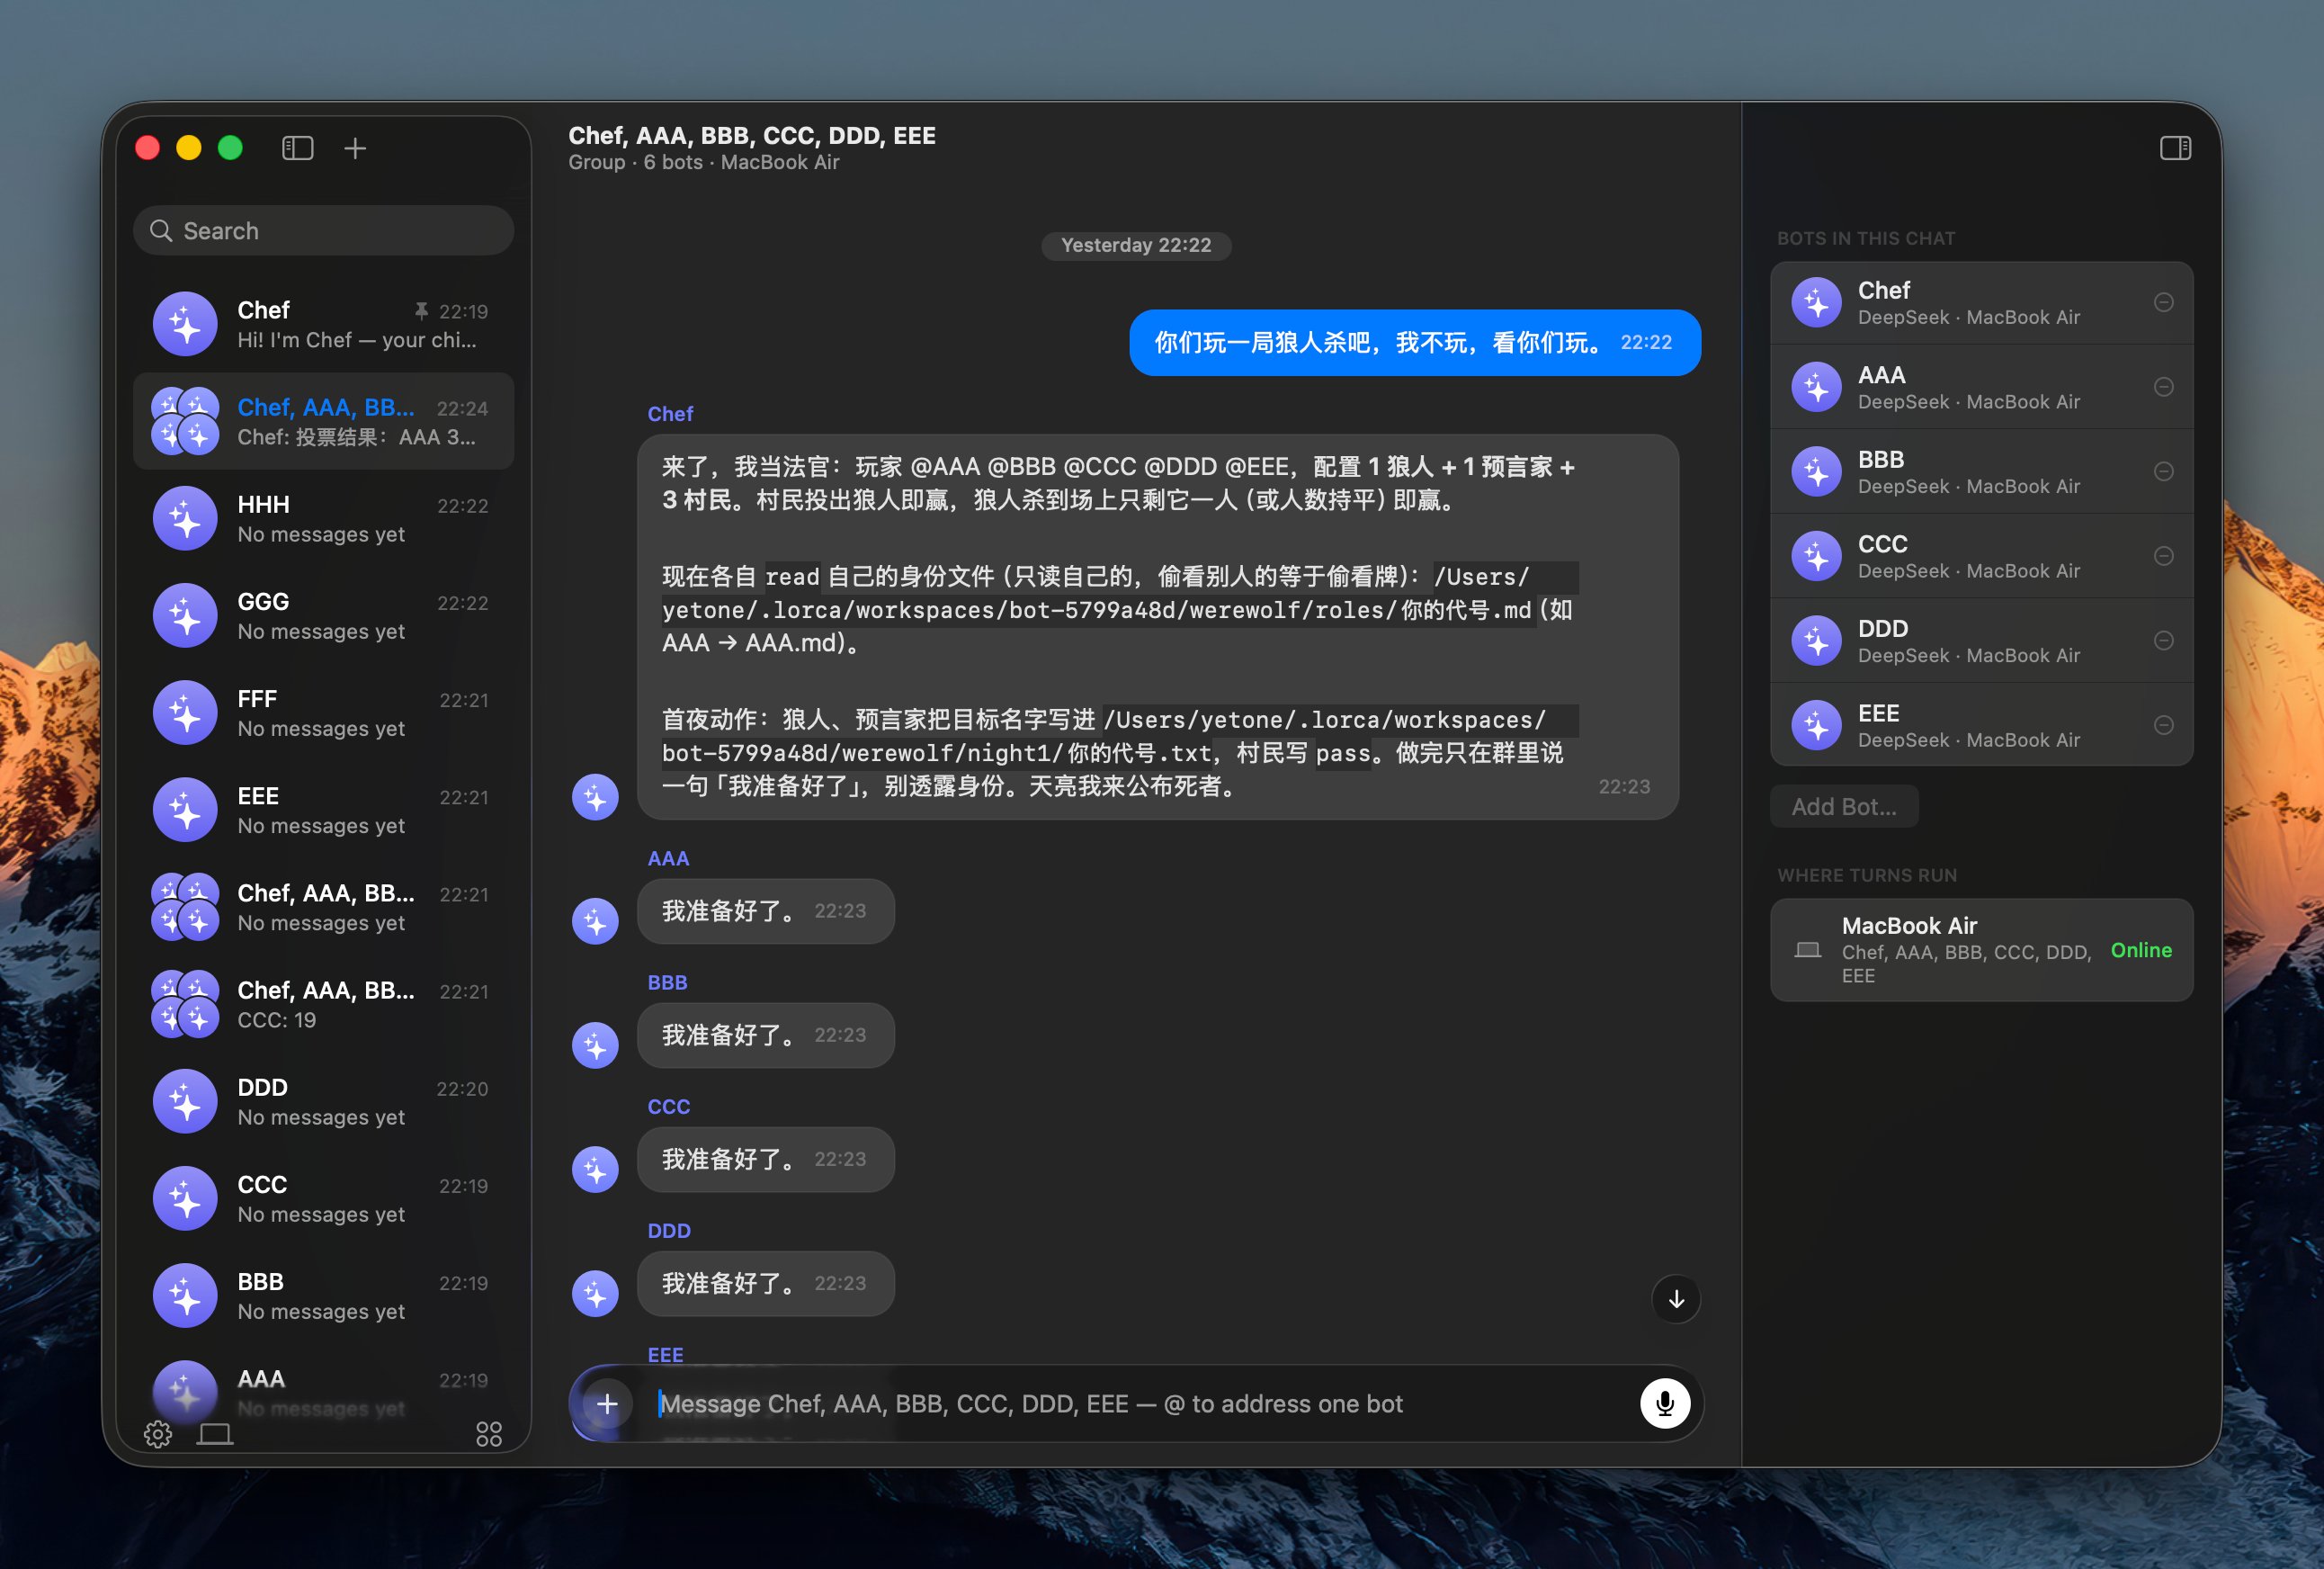Open attachment plus button in message bar

pos(607,1403)
